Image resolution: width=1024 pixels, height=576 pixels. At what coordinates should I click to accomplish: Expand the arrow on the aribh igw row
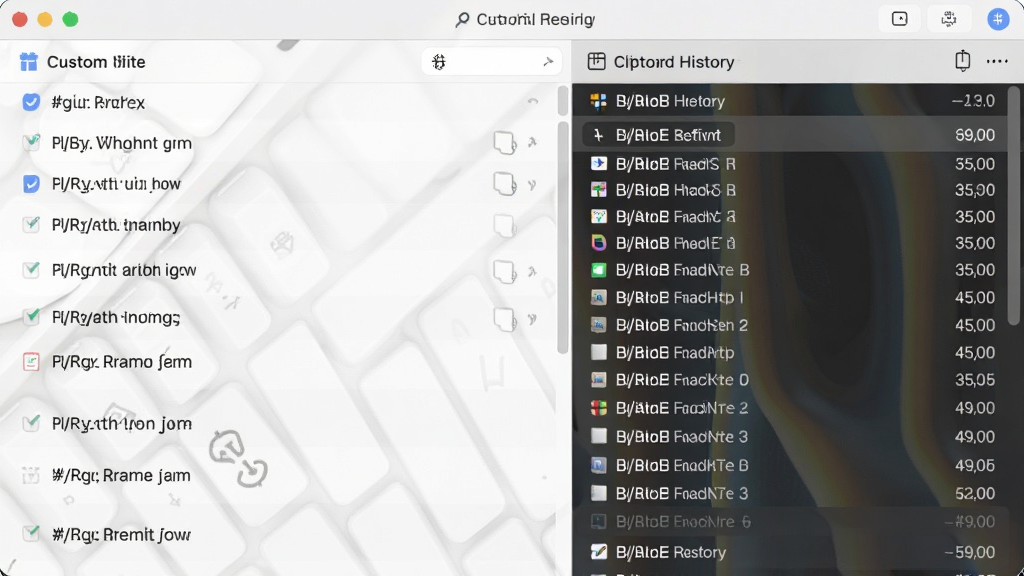[532, 271]
